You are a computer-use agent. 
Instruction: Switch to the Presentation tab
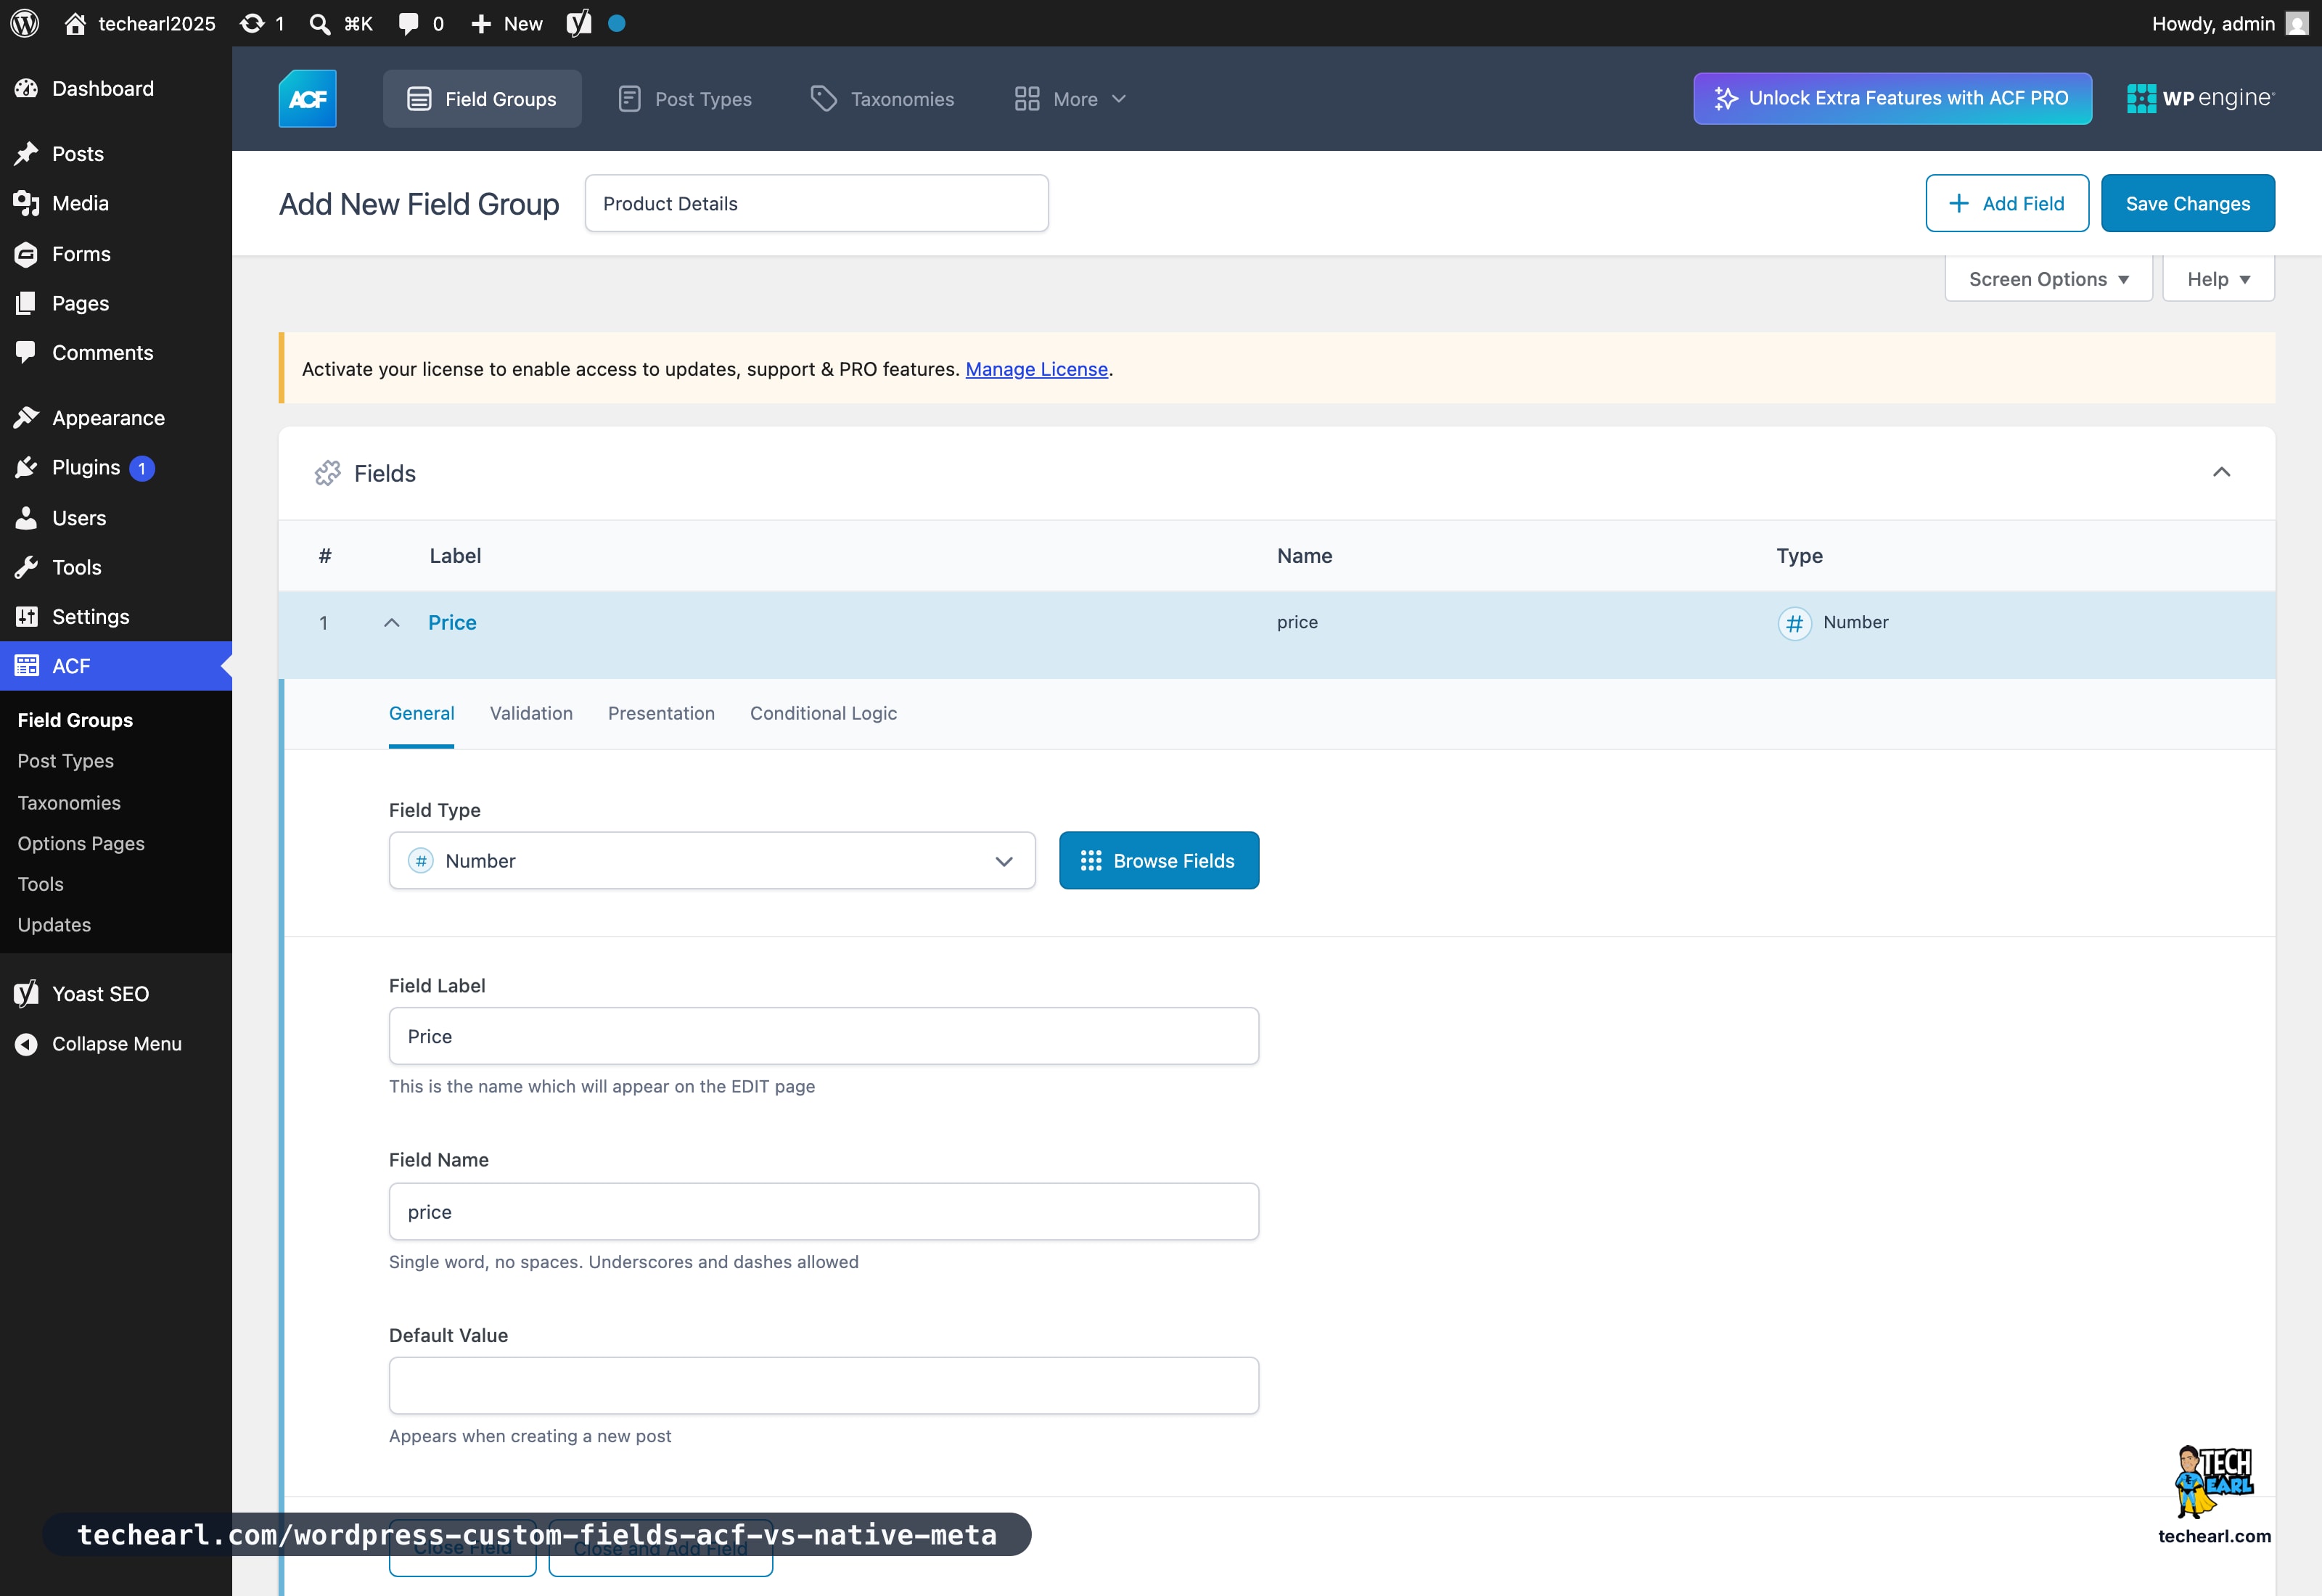[661, 713]
